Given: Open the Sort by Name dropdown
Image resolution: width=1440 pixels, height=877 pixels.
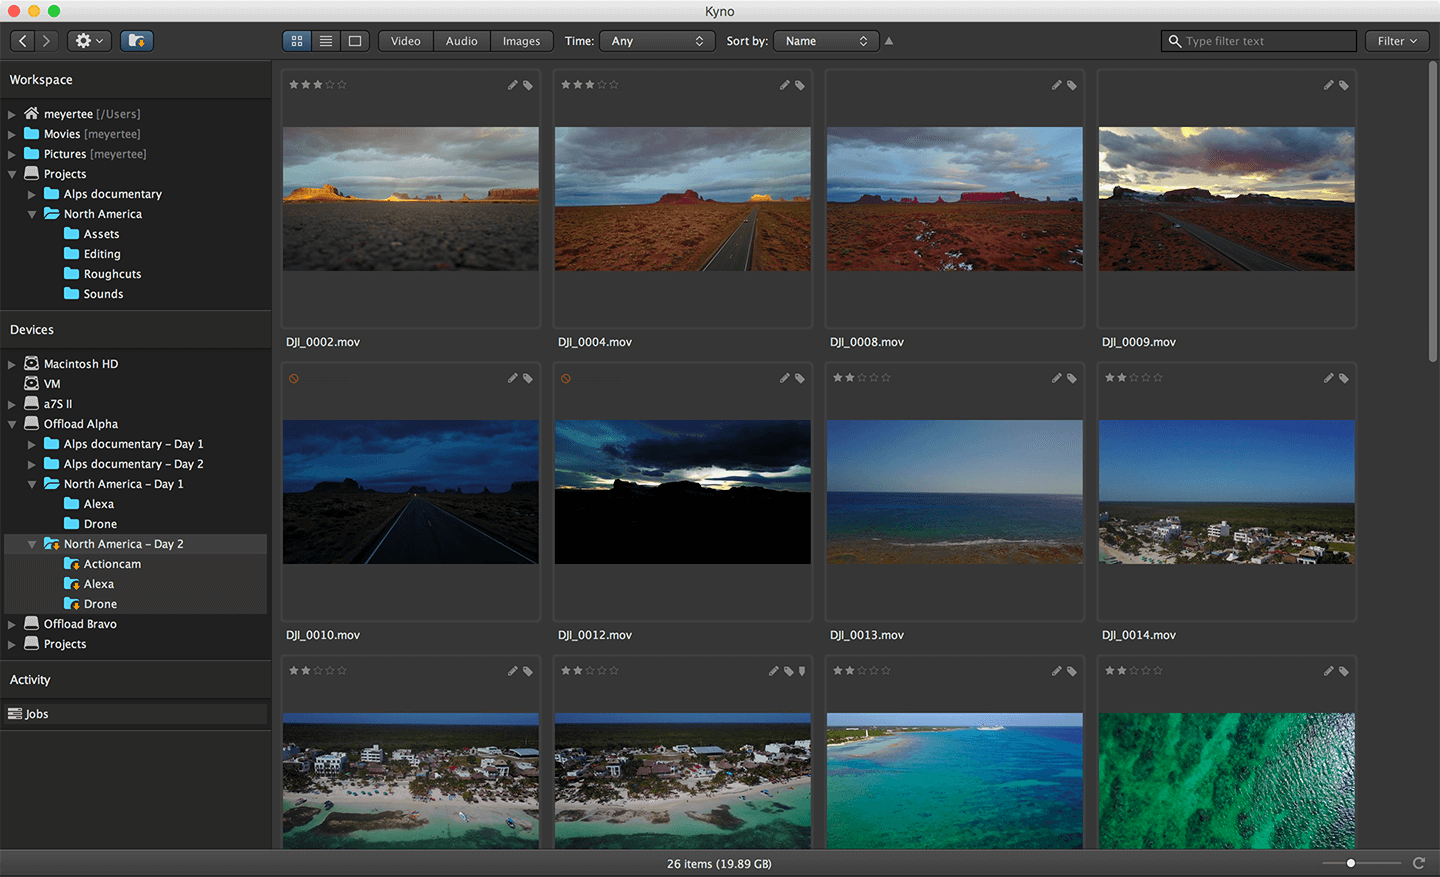Looking at the screenshot, I should [x=825, y=41].
